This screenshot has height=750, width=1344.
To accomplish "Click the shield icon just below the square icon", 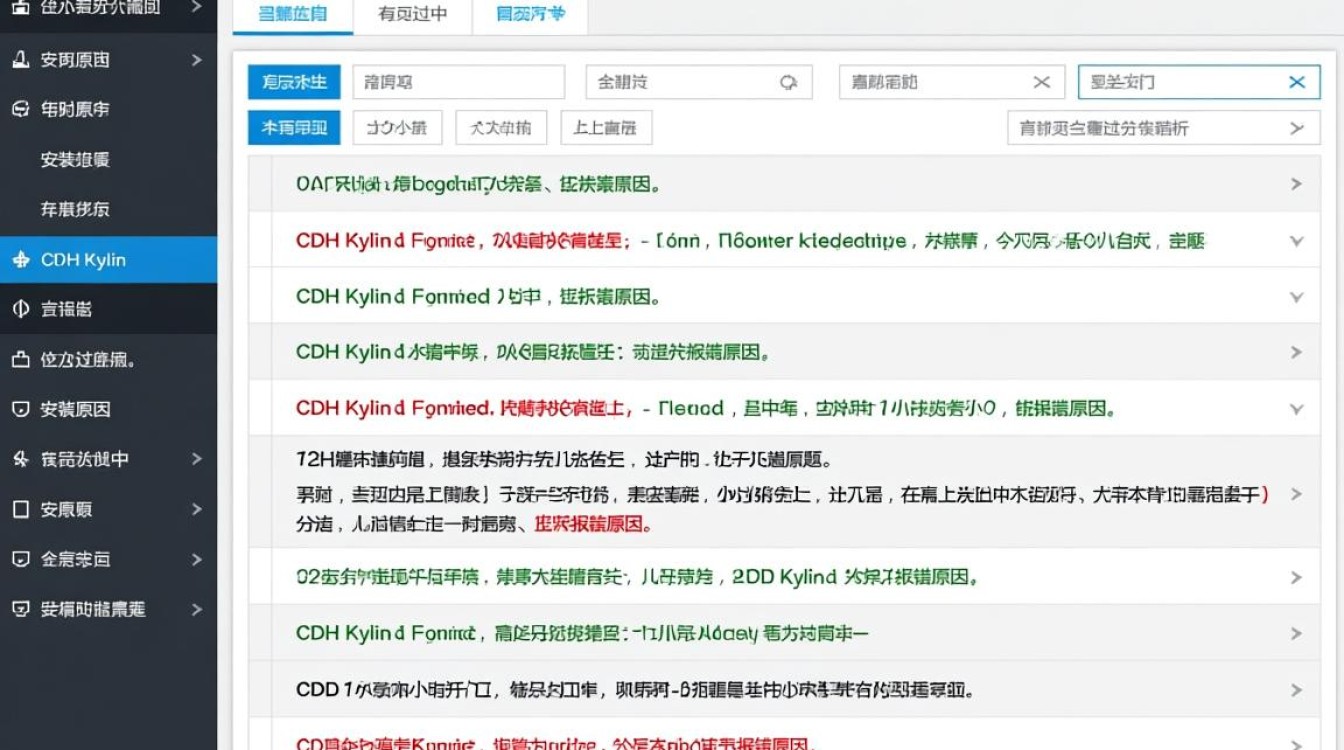I will [20, 559].
